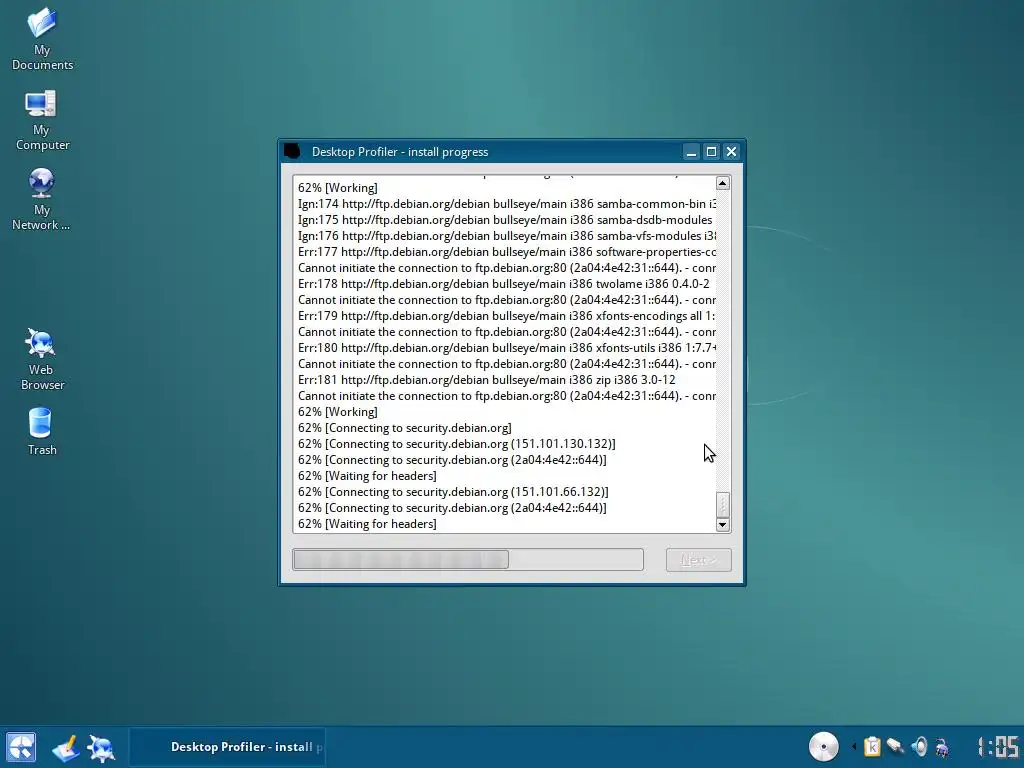
Task: Click the Desktop Profiler title bar text
Action: click(x=400, y=152)
